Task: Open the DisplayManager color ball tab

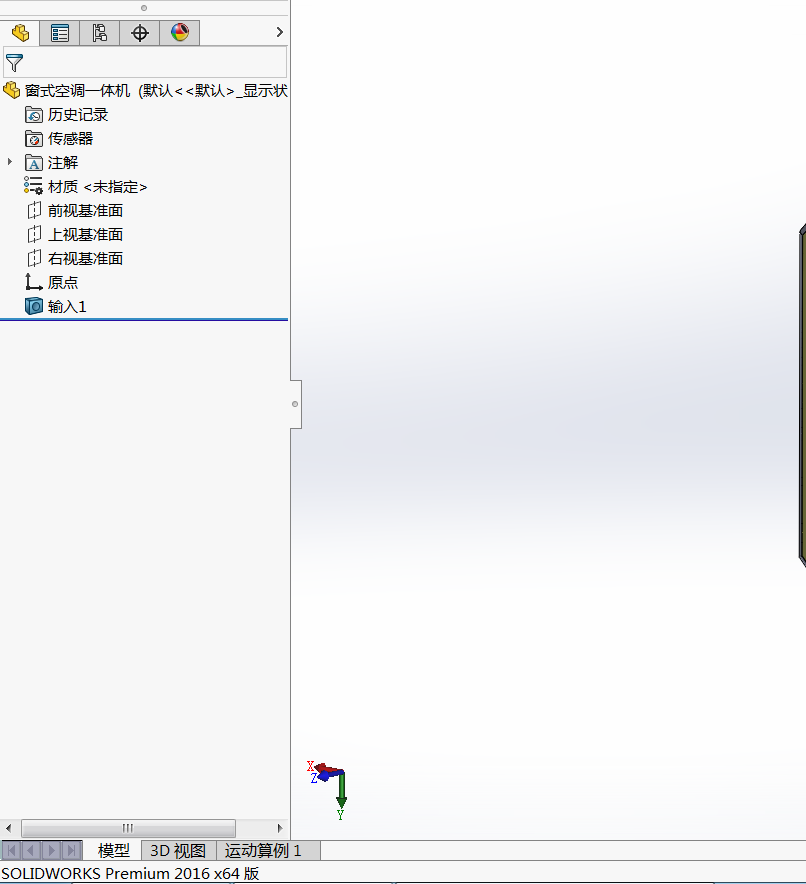Action: point(180,33)
